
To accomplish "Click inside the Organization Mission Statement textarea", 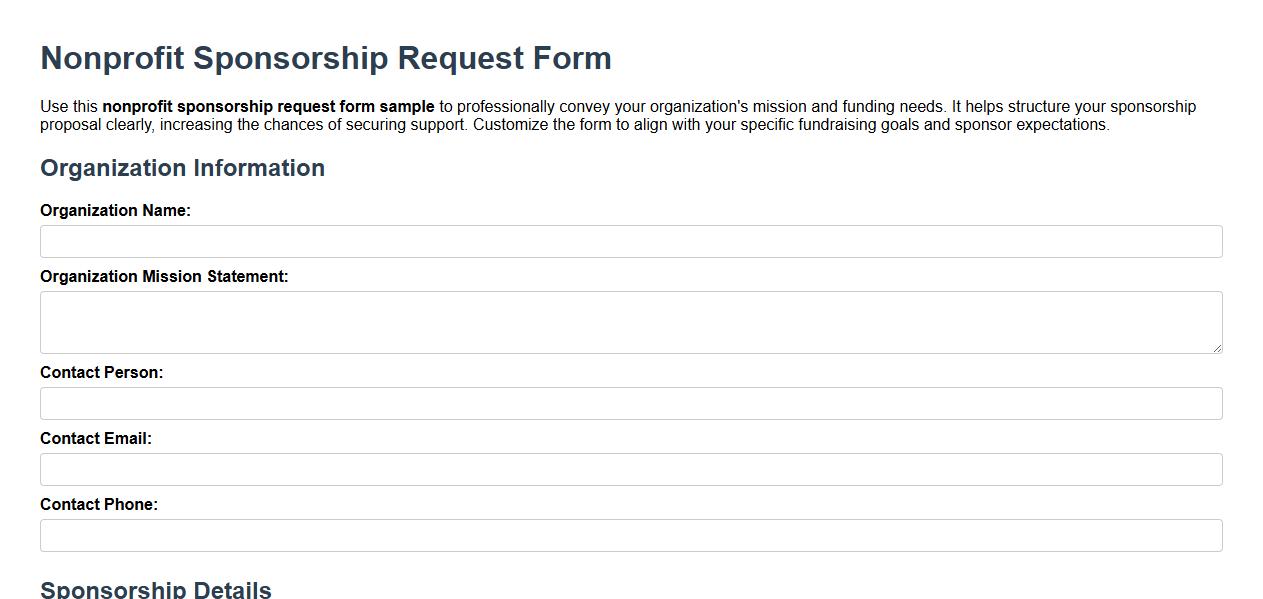I will coord(630,320).
